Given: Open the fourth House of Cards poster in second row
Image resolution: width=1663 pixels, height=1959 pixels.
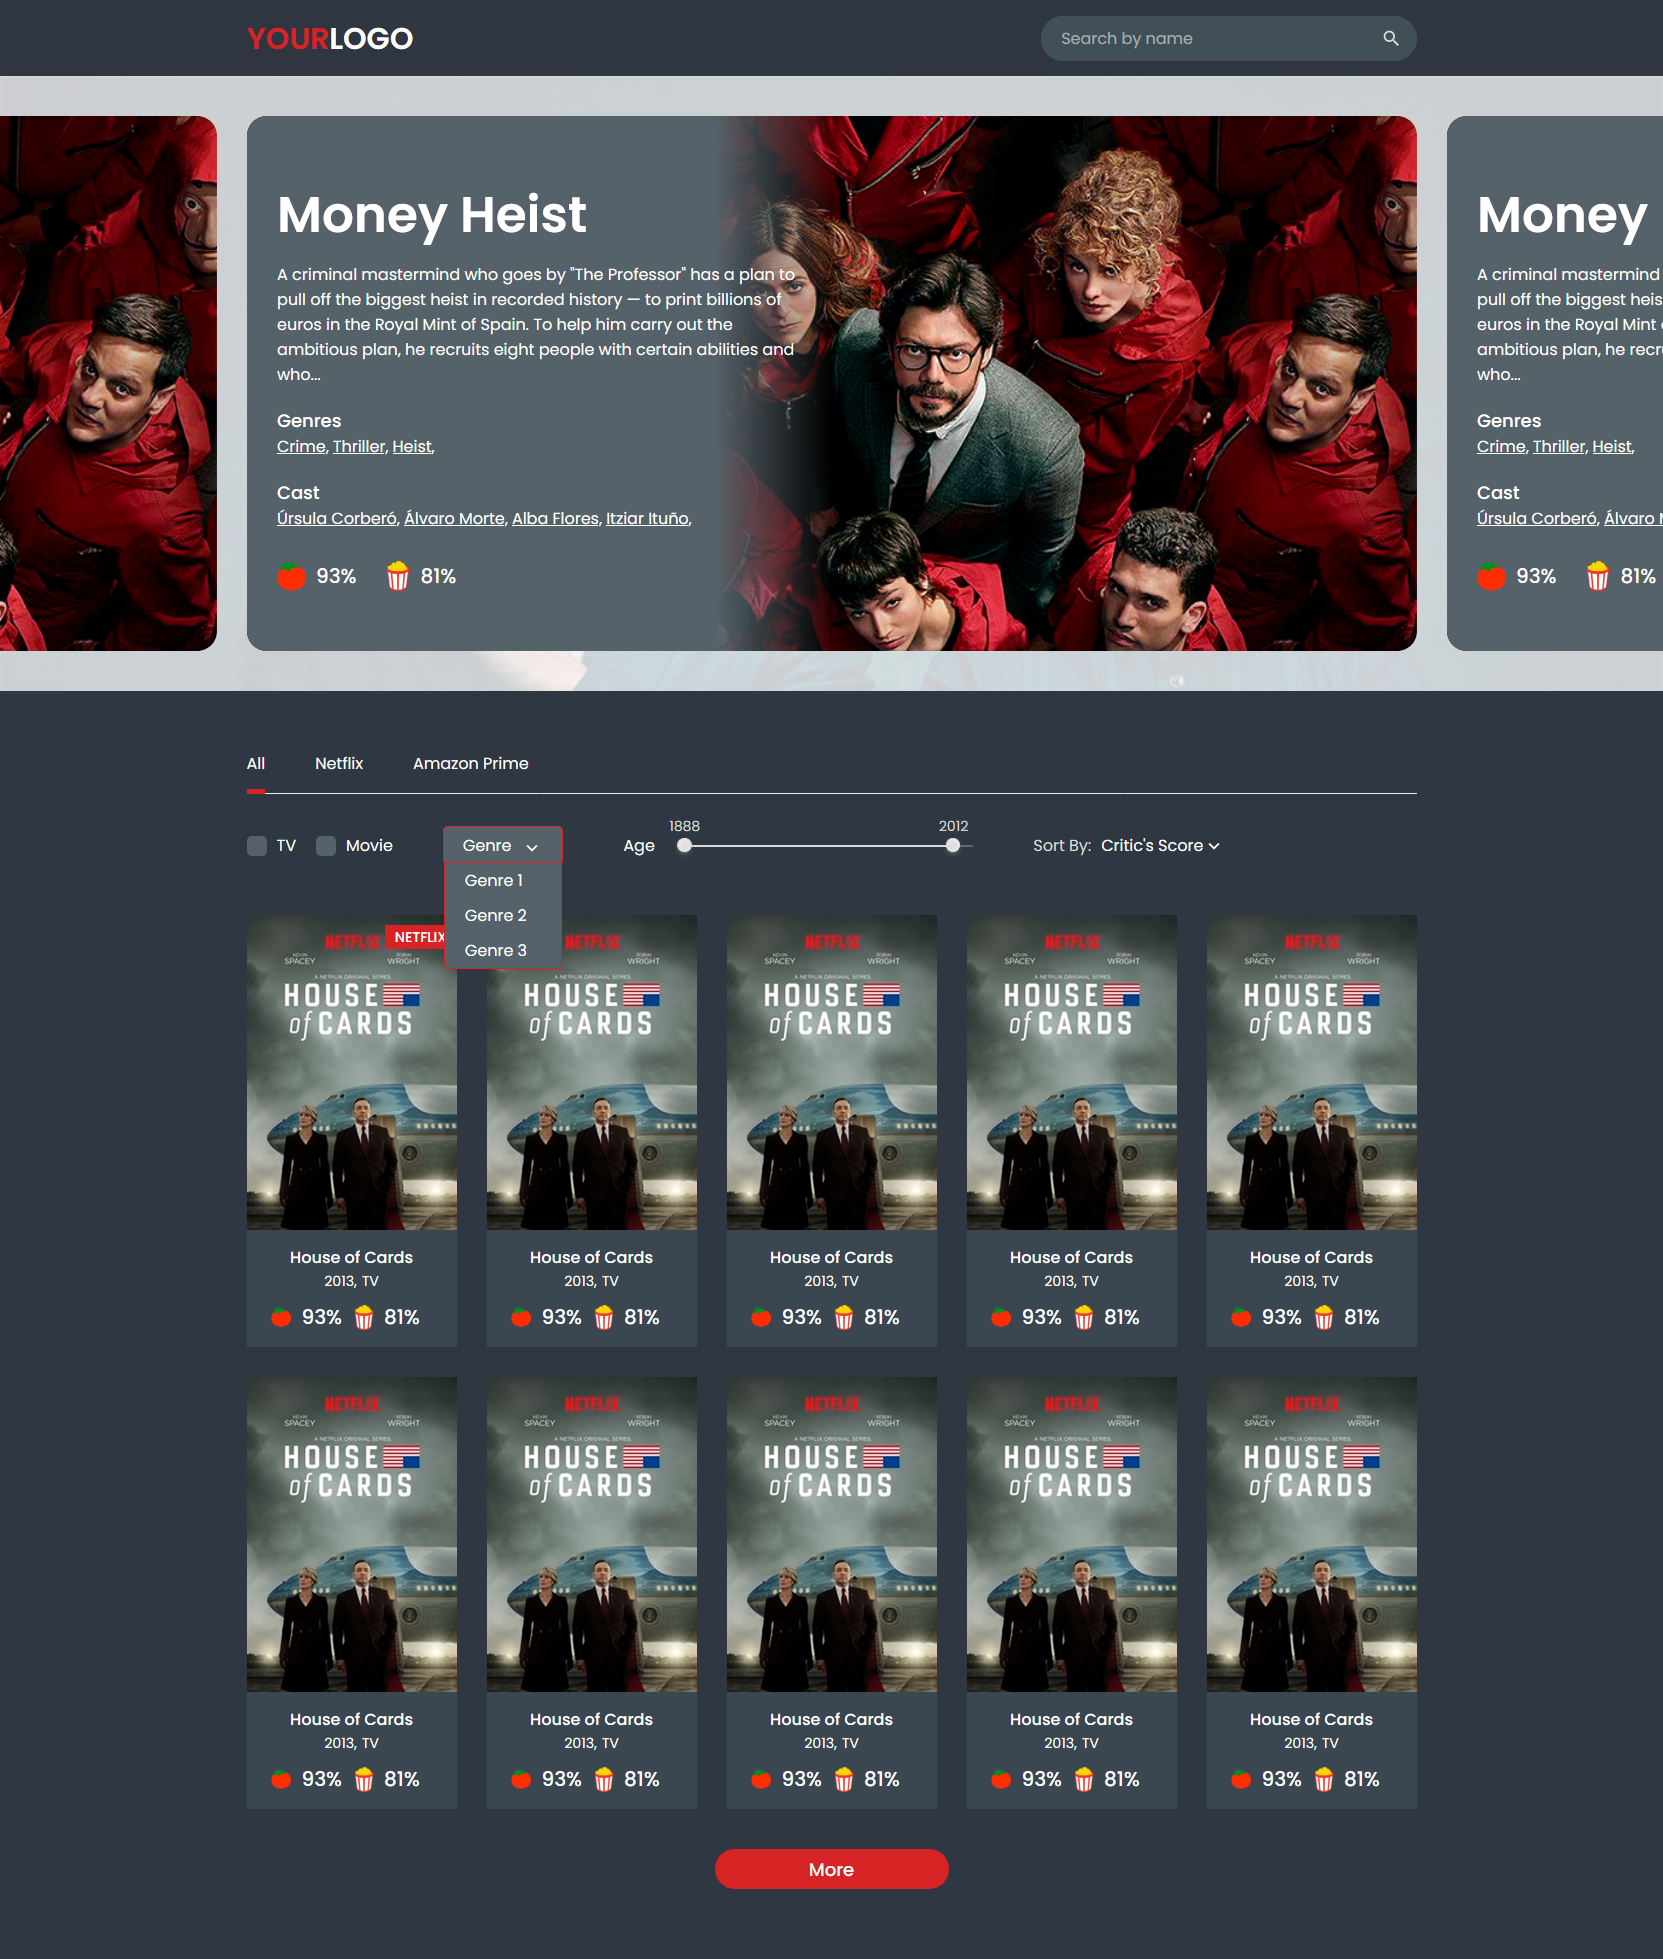Looking at the screenshot, I should click(1072, 1534).
